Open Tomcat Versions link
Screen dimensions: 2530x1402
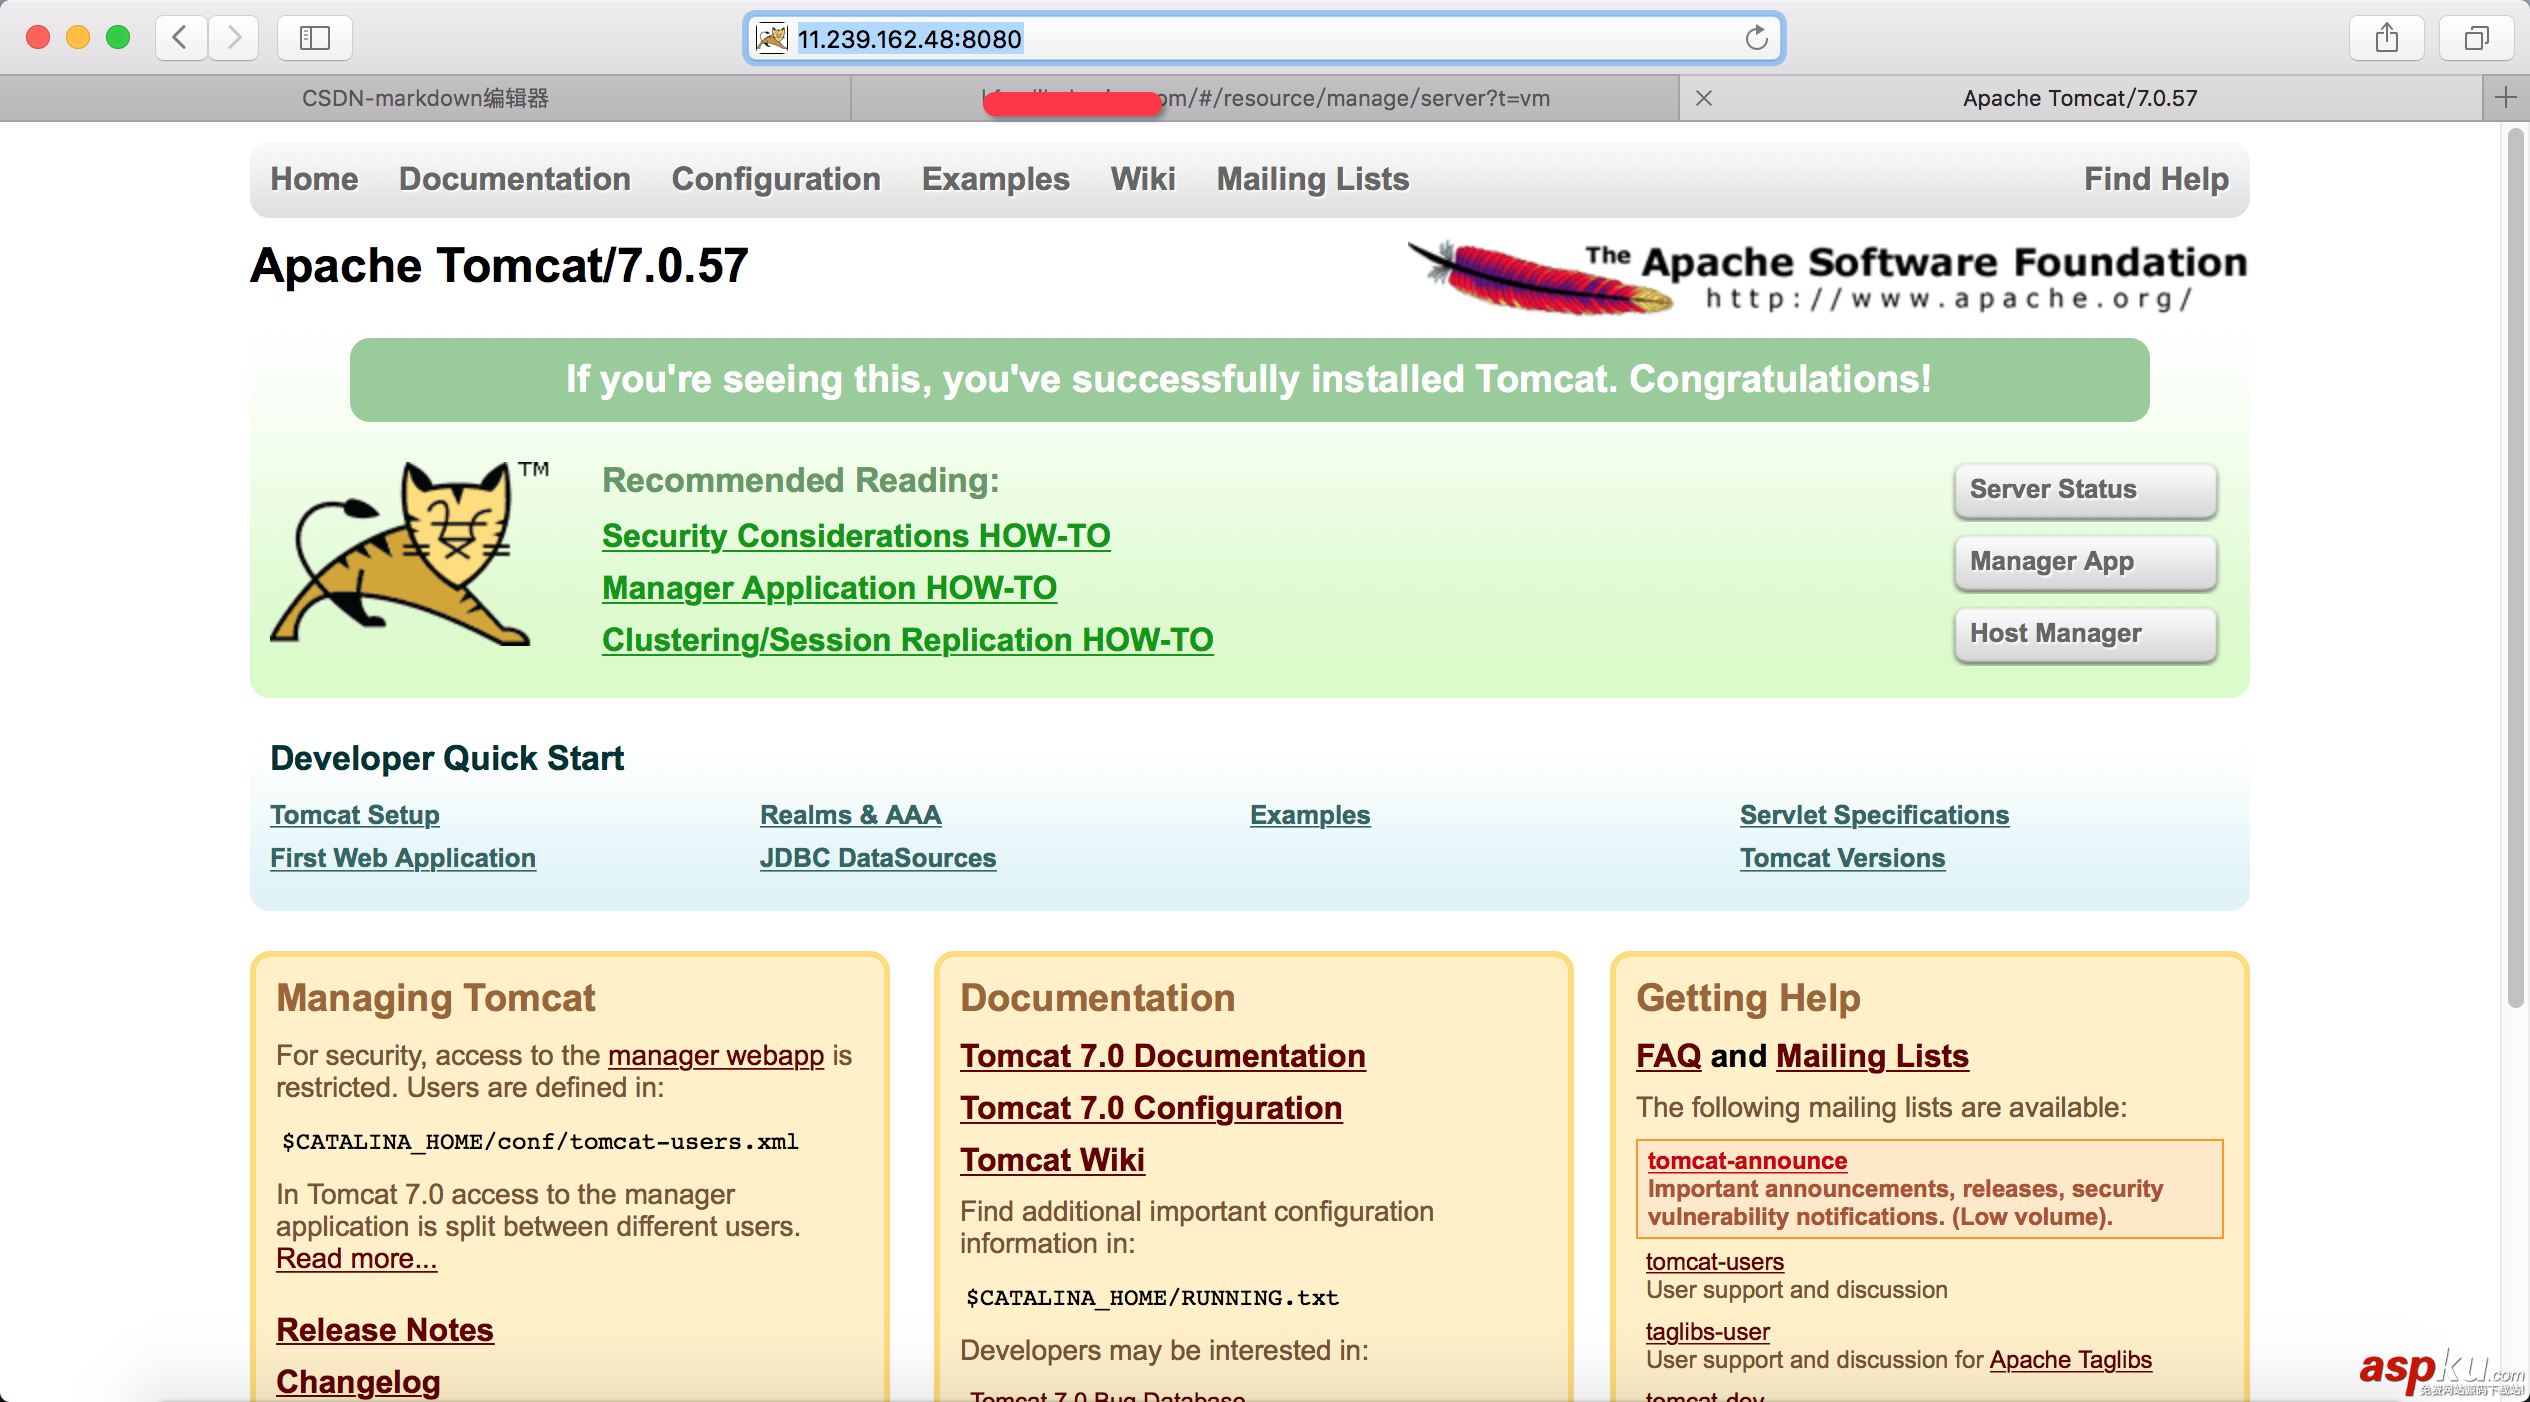click(1842, 858)
